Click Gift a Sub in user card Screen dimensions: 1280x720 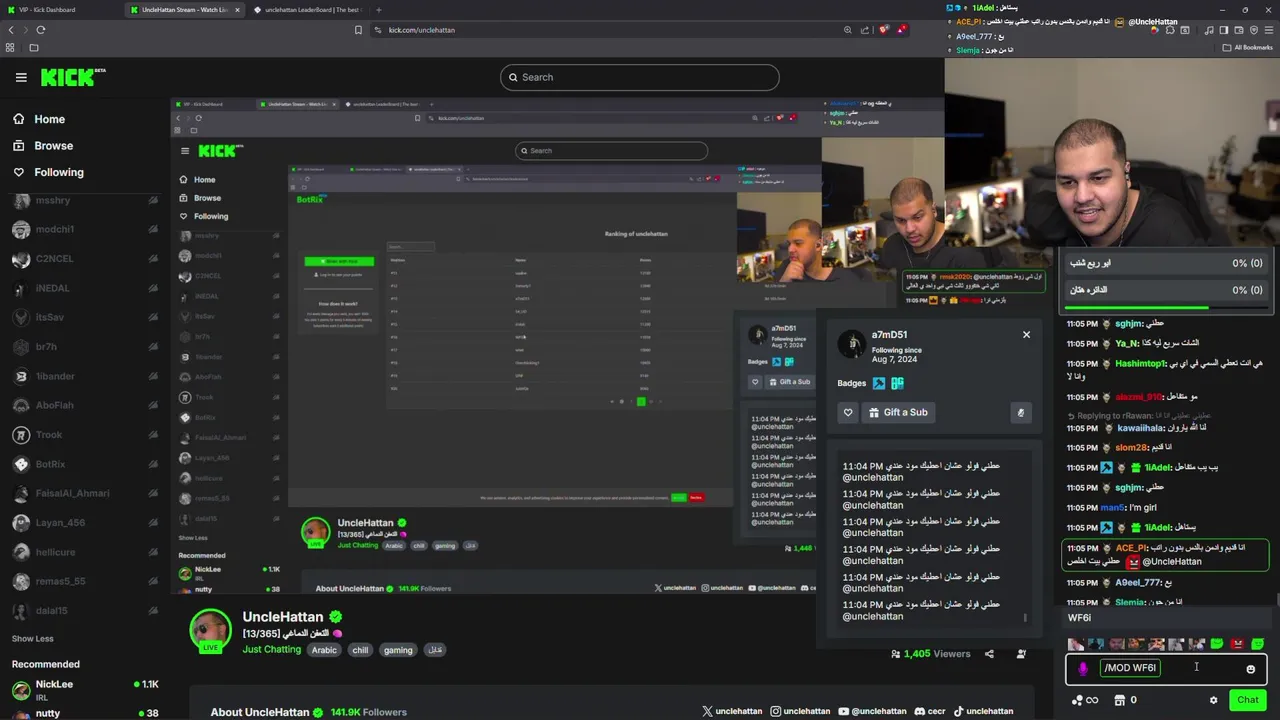pos(898,412)
